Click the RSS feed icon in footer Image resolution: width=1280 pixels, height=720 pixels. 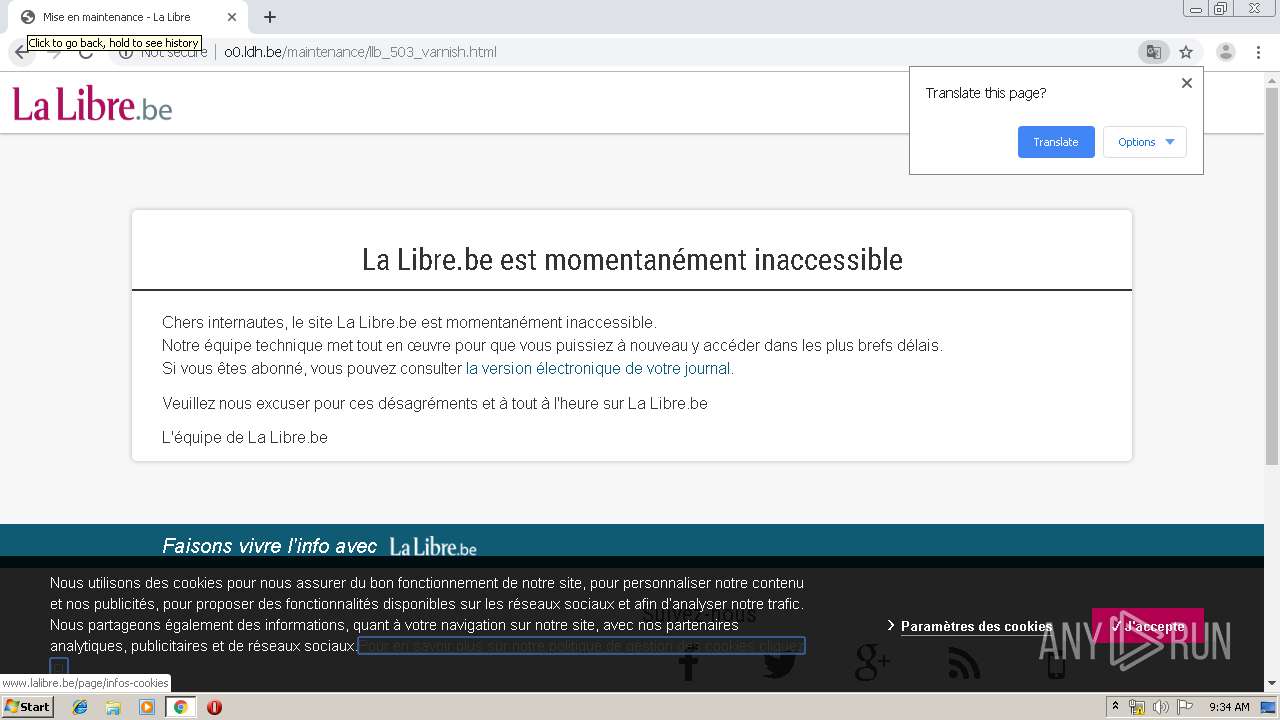pos(964,662)
